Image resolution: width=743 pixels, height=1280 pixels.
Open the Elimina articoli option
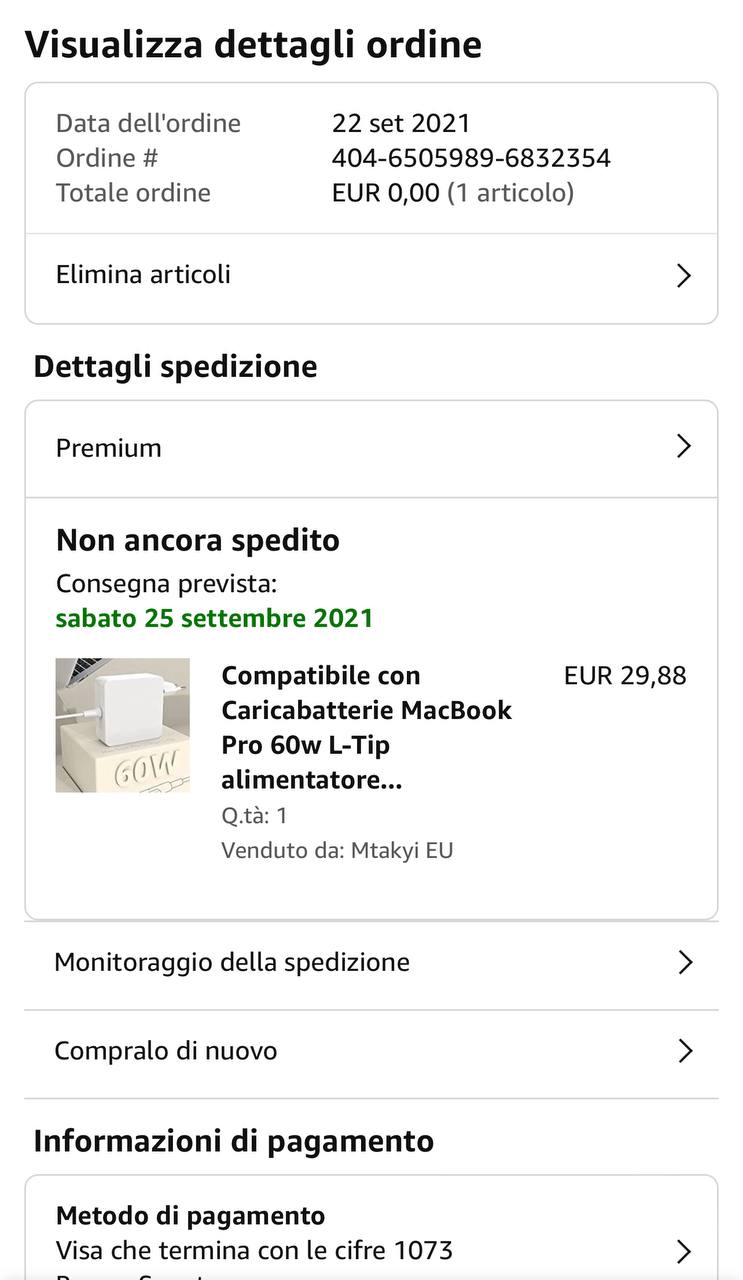[x=143, y=275]
